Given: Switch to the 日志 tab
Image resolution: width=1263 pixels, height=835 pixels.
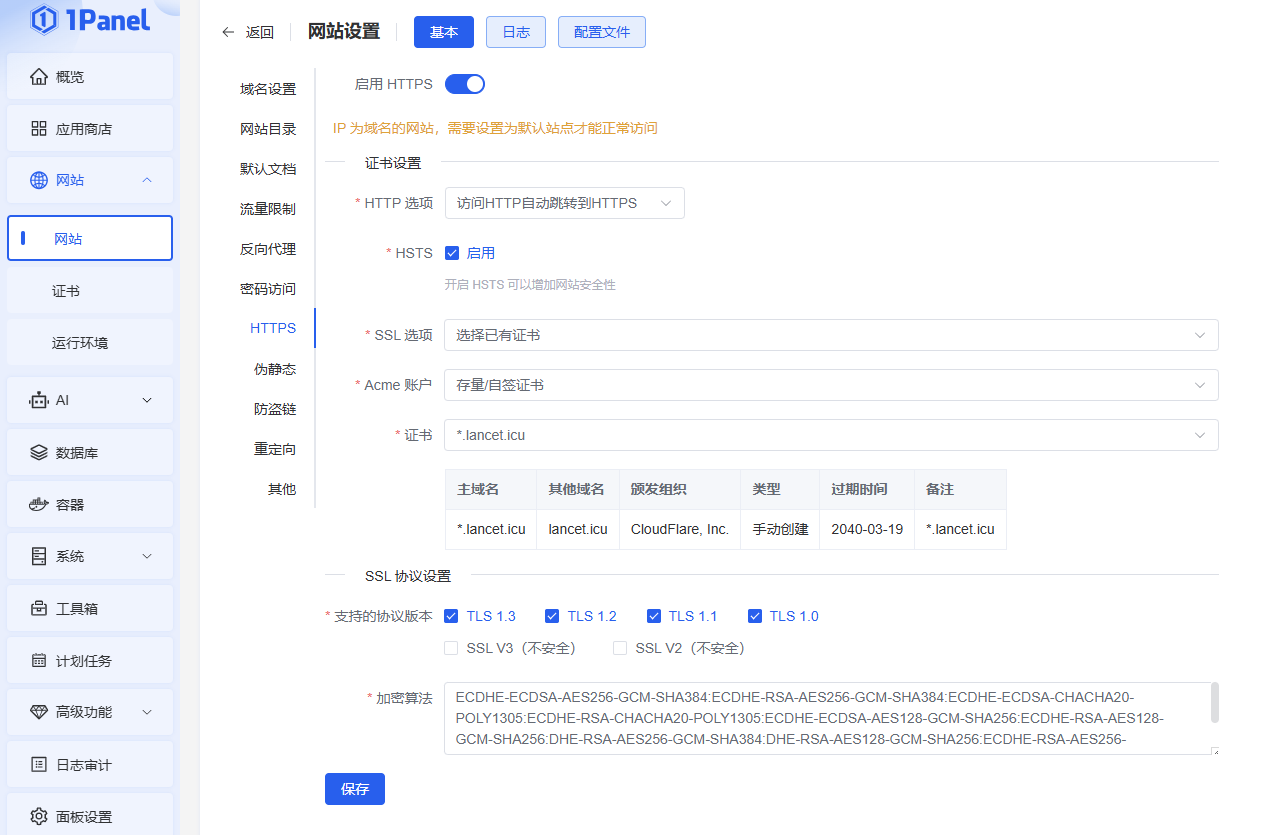Looking at the screenshot, I should tap(516, 32).
